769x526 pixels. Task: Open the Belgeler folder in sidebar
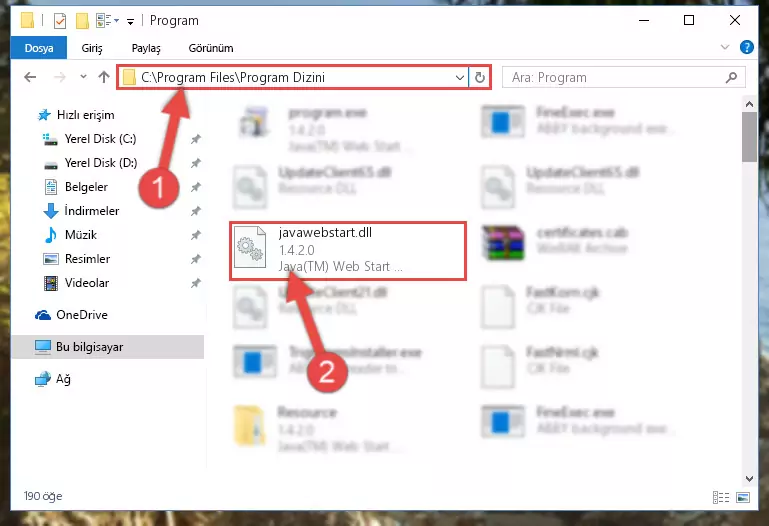click(x=86, y=187)
